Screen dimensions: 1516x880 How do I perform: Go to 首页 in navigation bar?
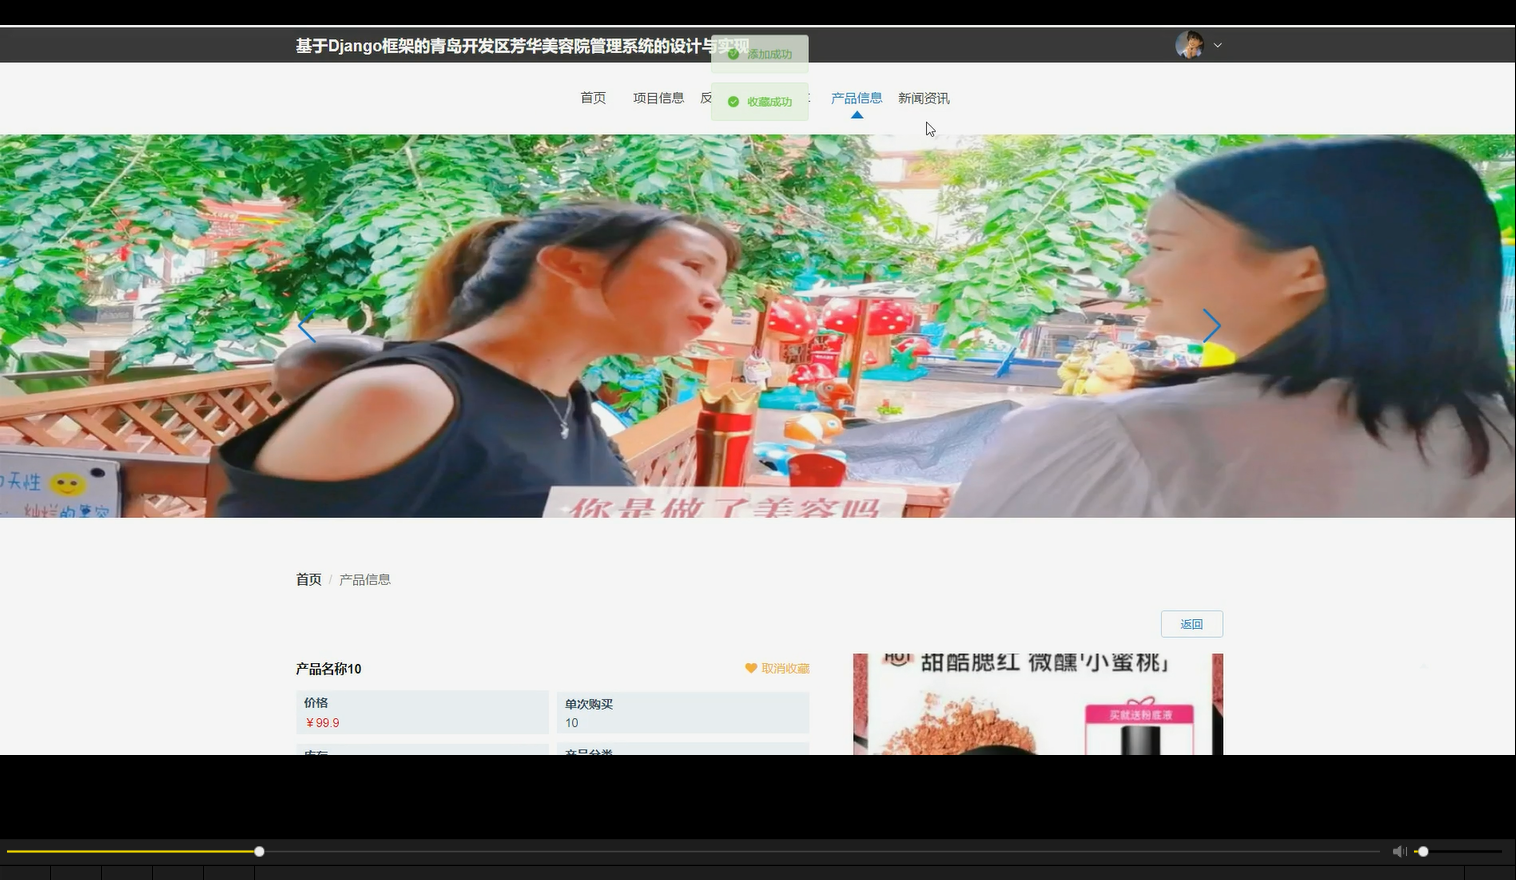[593, 98]
